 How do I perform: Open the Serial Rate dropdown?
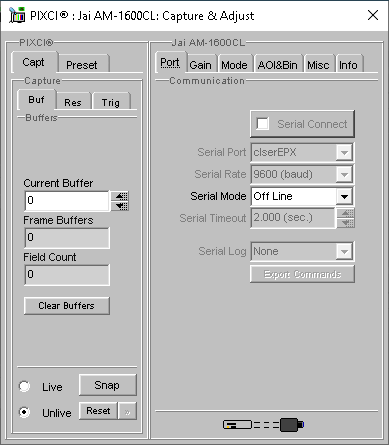coord(344,174)
